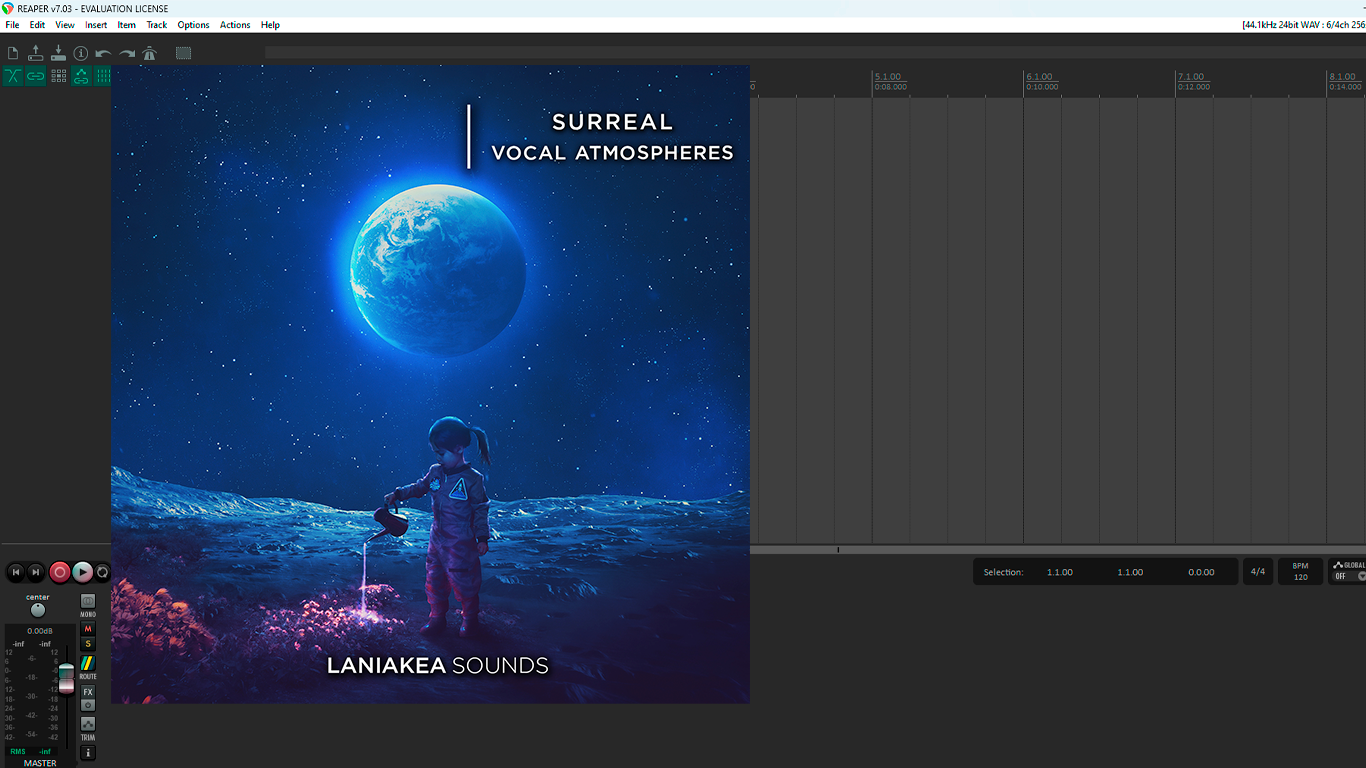Toggle envelope points linked to items
Screen dimensions: 1366x768
(x=81, y=76)
